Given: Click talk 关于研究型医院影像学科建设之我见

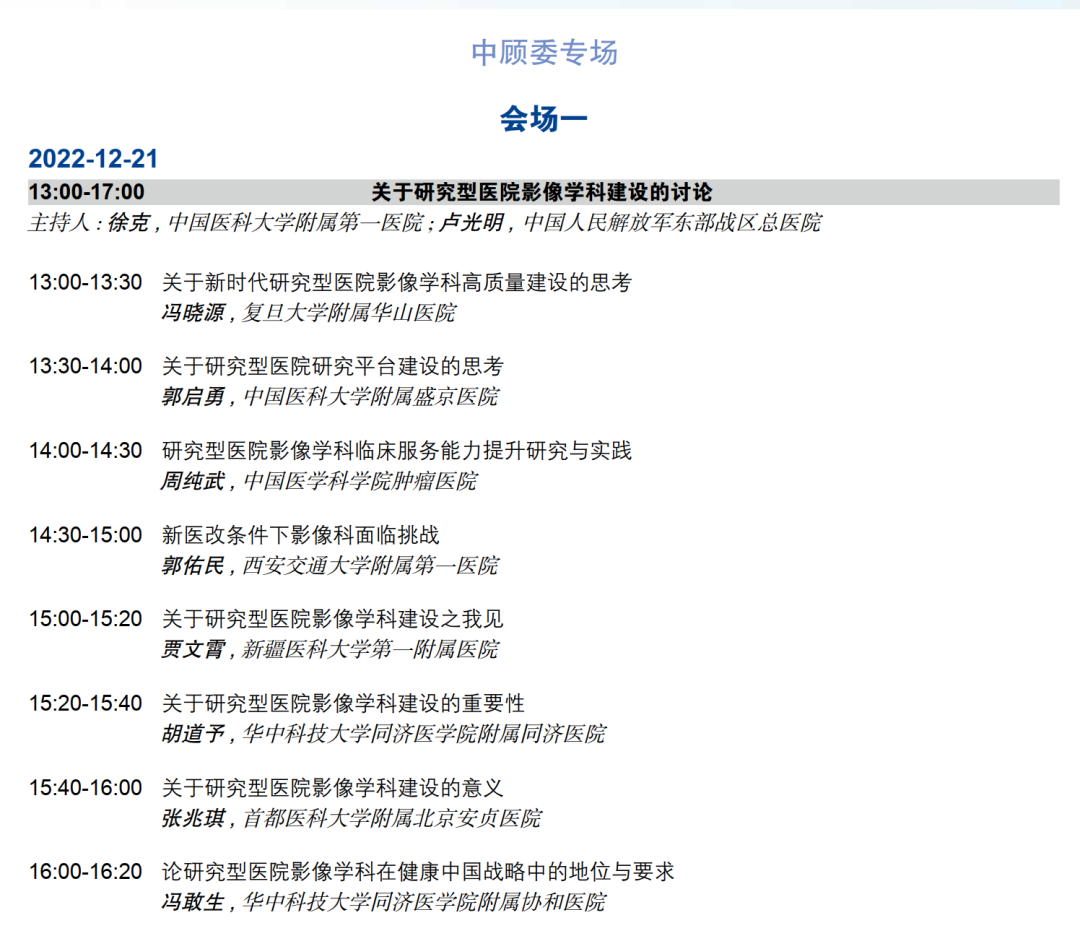Looking at the screenshot, I should click(333, 618).
